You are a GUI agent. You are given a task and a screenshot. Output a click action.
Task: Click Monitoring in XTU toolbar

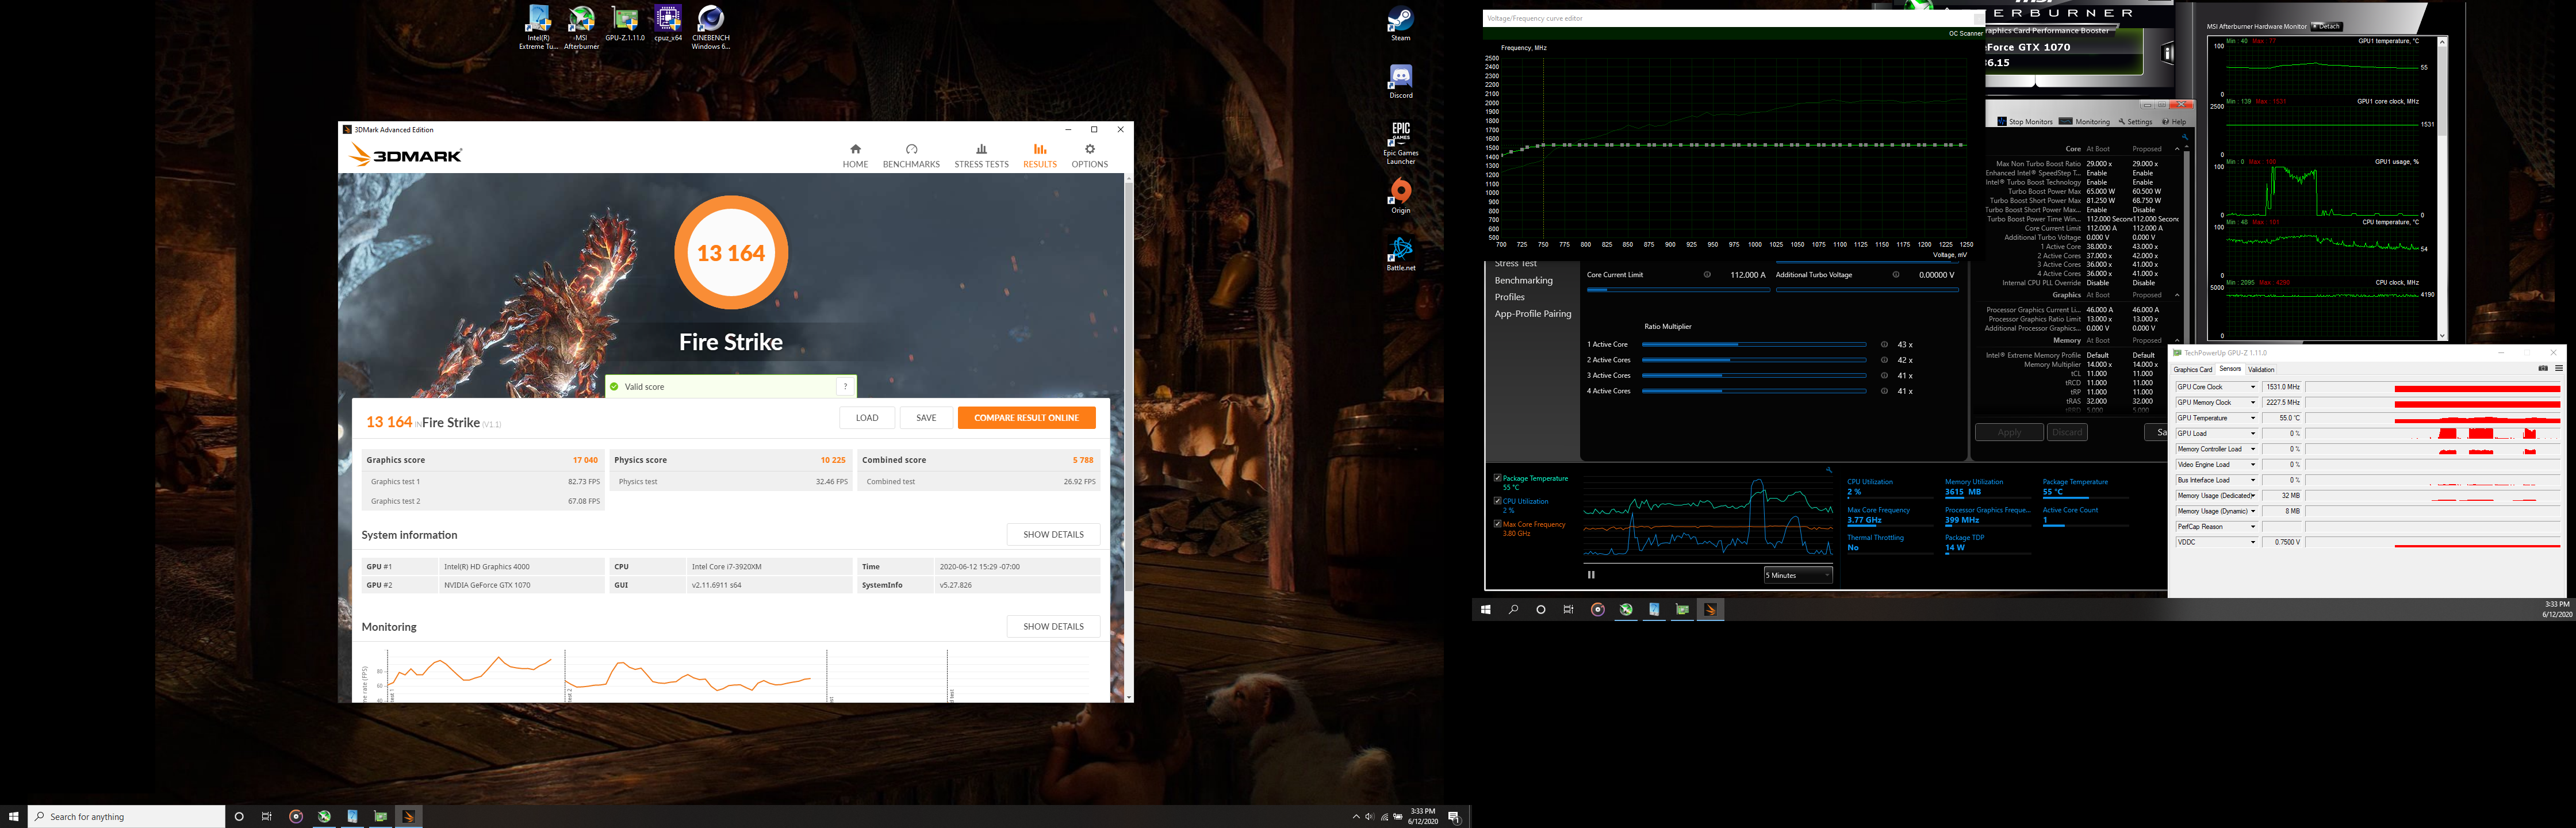[2084, 122]
